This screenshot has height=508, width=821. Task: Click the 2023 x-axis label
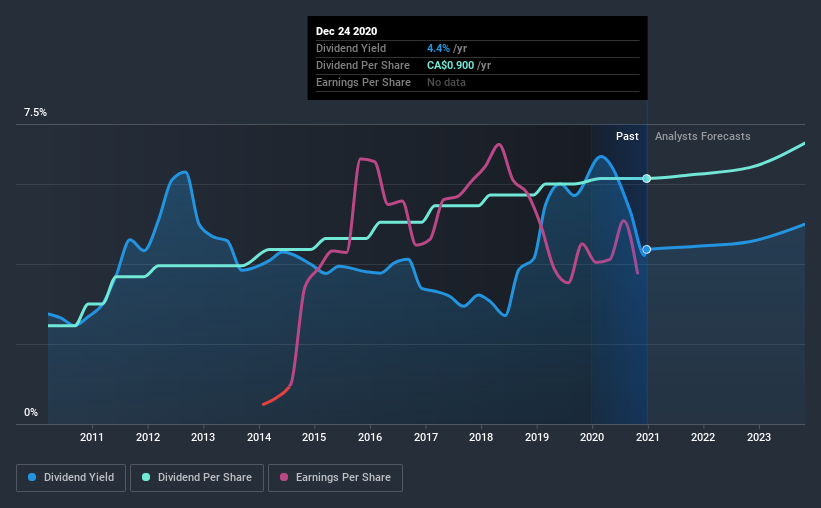coord(759,437)
